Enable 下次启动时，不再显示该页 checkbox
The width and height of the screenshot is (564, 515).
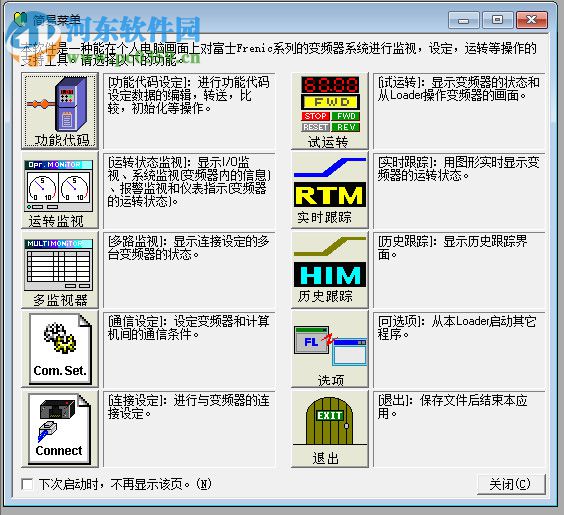click(27, 484)
